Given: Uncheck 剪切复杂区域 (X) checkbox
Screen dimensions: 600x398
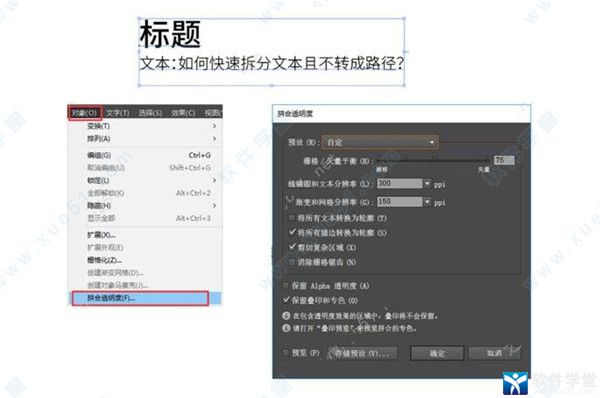Looking at the screenshot, I should click(x=292, y=247).
